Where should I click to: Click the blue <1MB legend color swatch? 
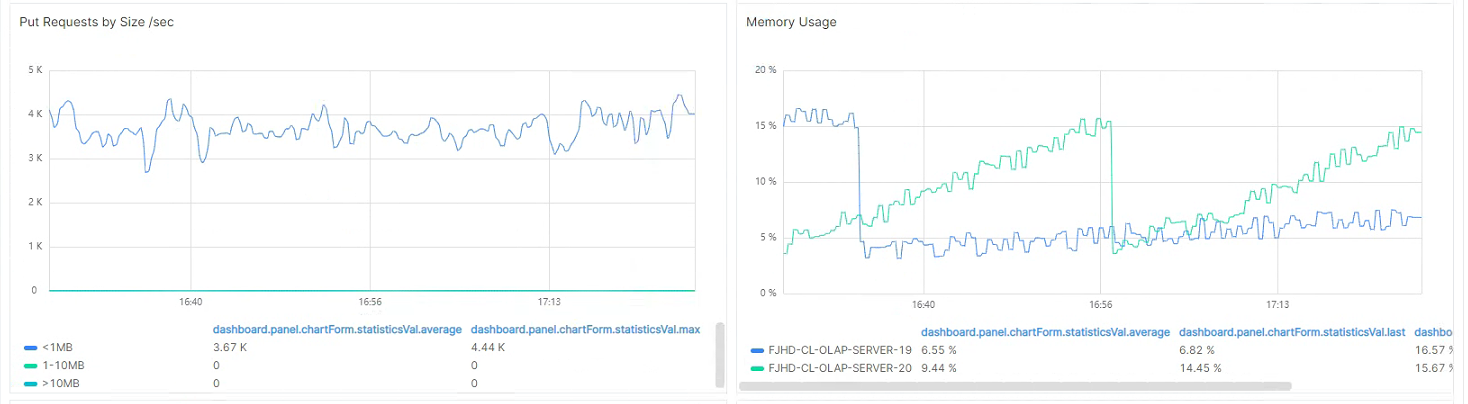(31, 348)
